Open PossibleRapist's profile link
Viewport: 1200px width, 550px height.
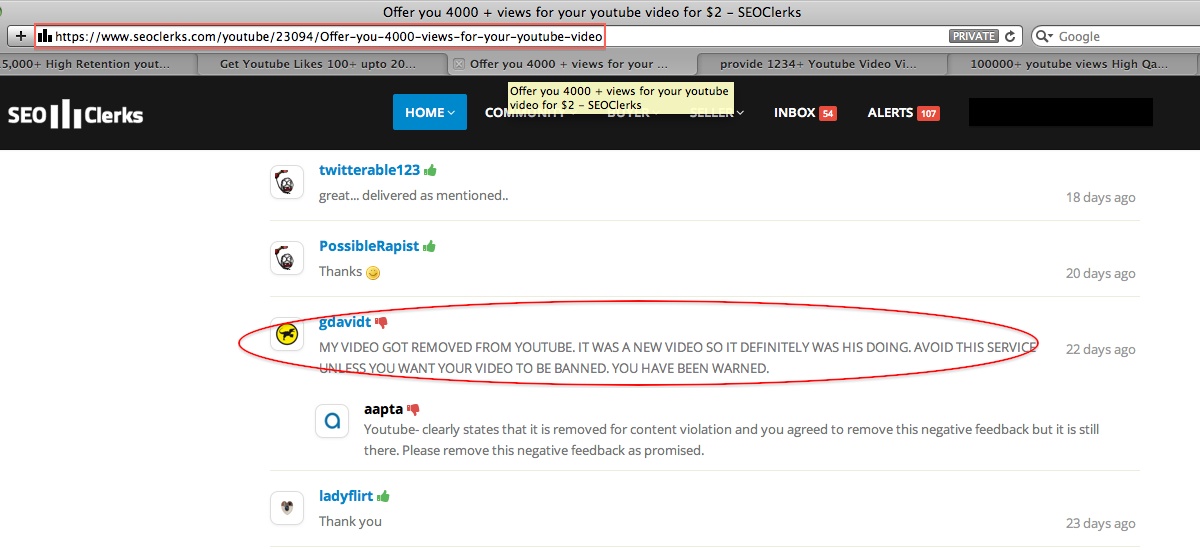click(x=369, y=246)
